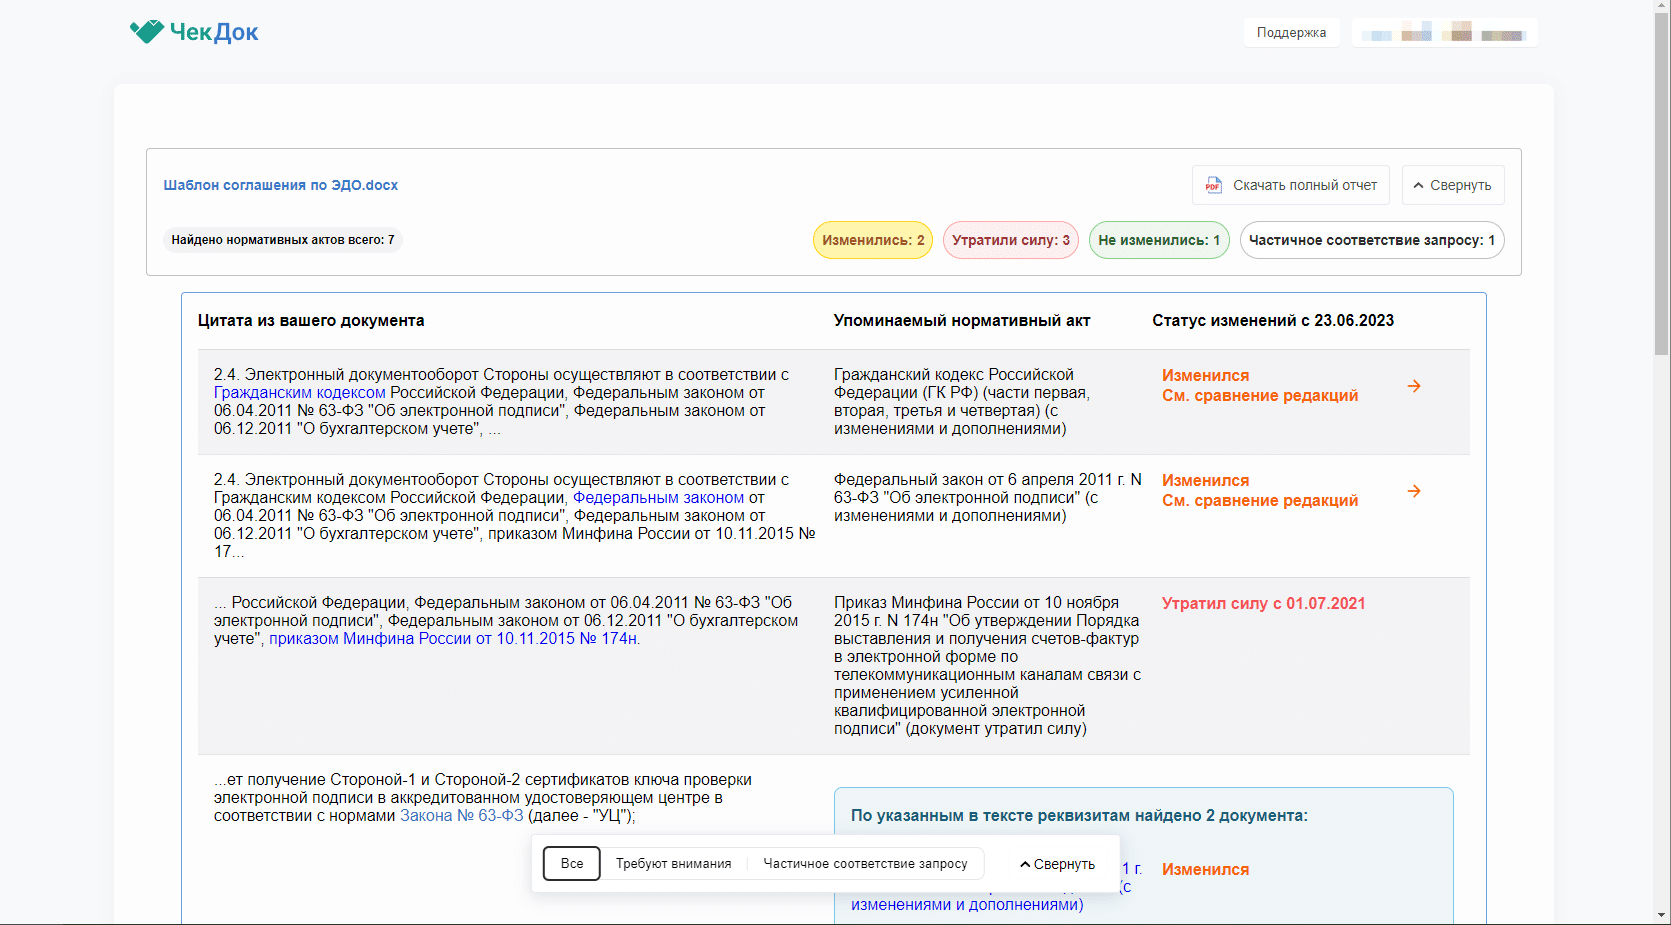This screenshot has height=925, width=1671.
Task: Follow the Гражданским кодексом link in quote
Action: [x=299, y=393]
